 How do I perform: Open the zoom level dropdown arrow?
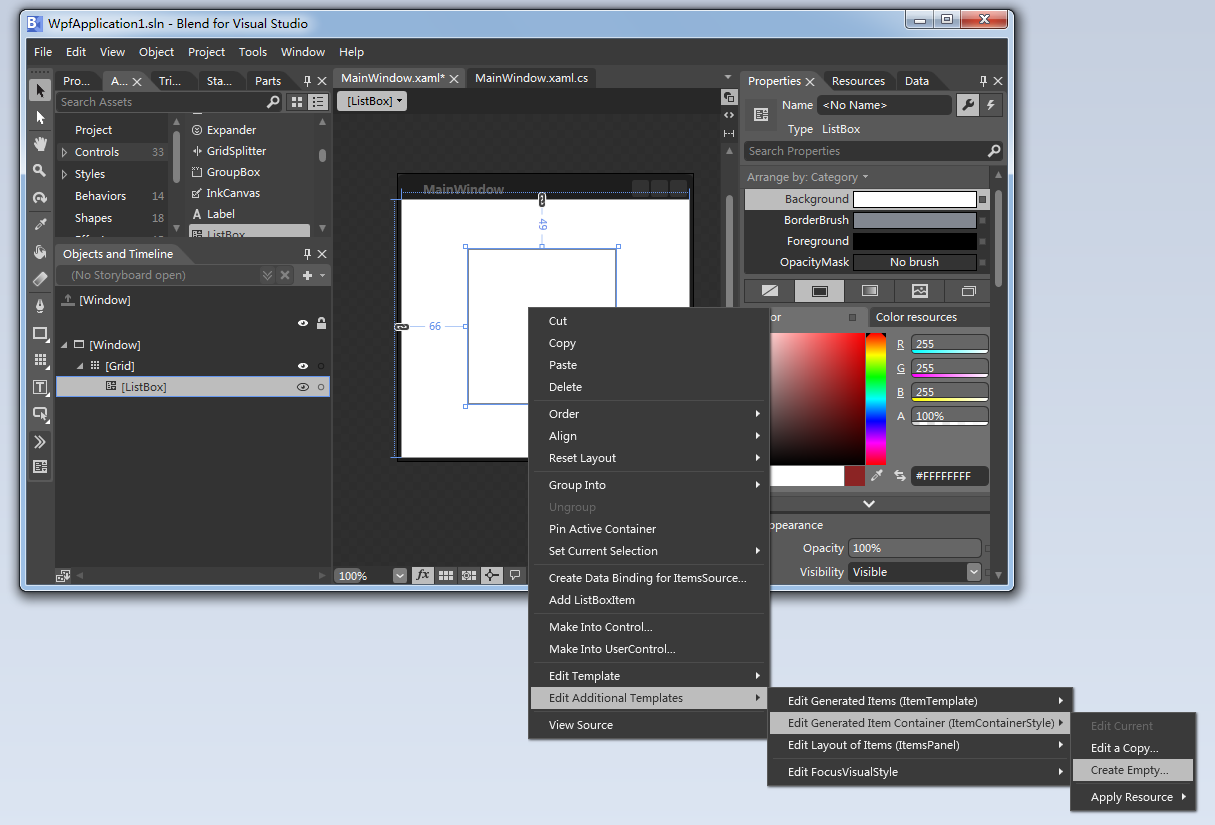click(400, 576)
